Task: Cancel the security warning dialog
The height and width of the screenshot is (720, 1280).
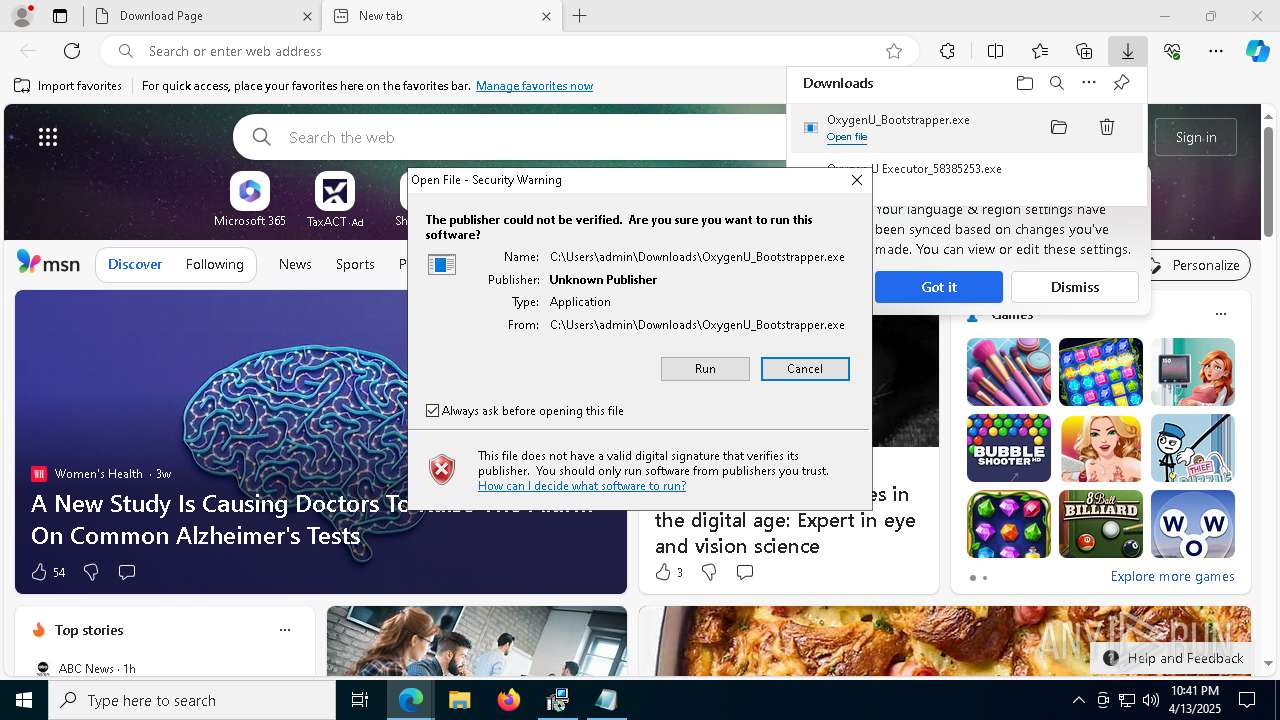Action: [x=805, y=369]
